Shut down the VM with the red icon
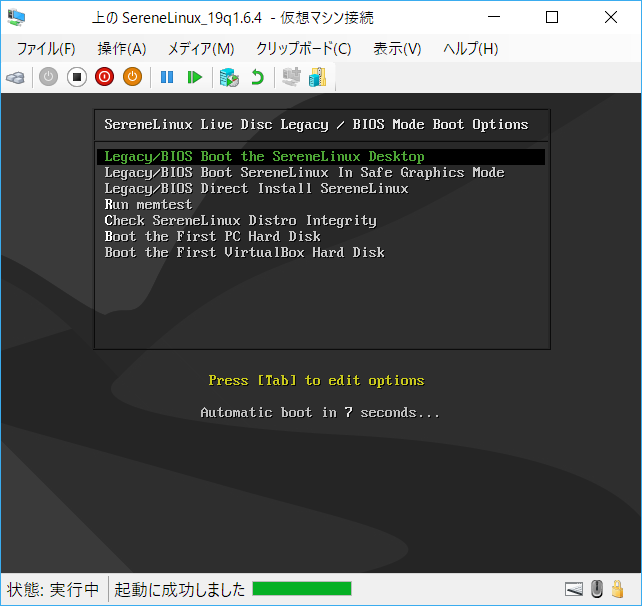The height and width of the screenshot is (606, 642). (104, 77)
